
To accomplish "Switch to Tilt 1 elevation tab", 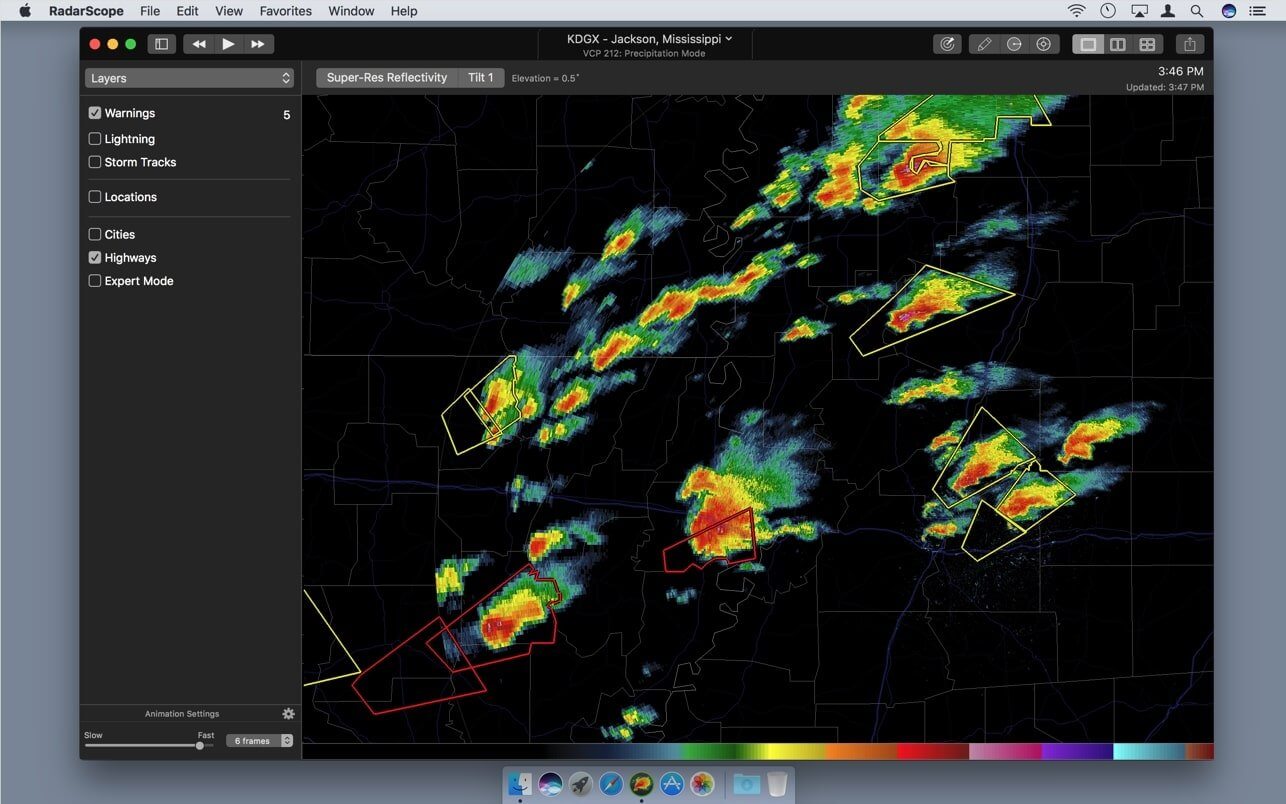I will (x=480, y=77).
